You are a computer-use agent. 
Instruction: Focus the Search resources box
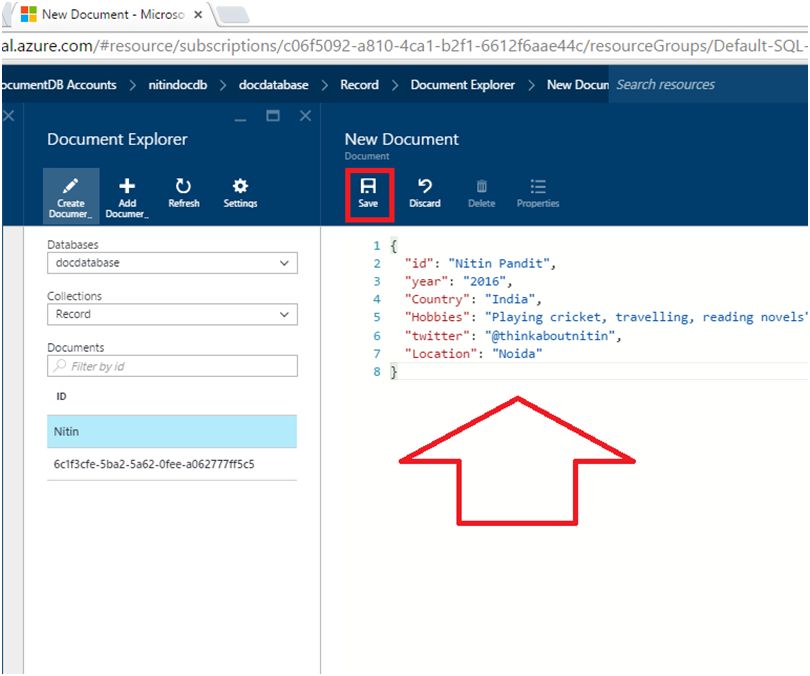708,85
